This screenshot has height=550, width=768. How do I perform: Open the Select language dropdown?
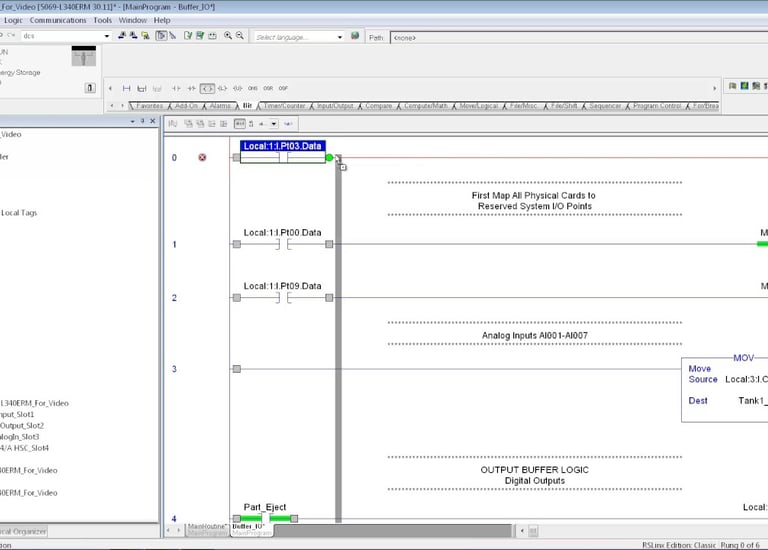(x=340, y=37)
